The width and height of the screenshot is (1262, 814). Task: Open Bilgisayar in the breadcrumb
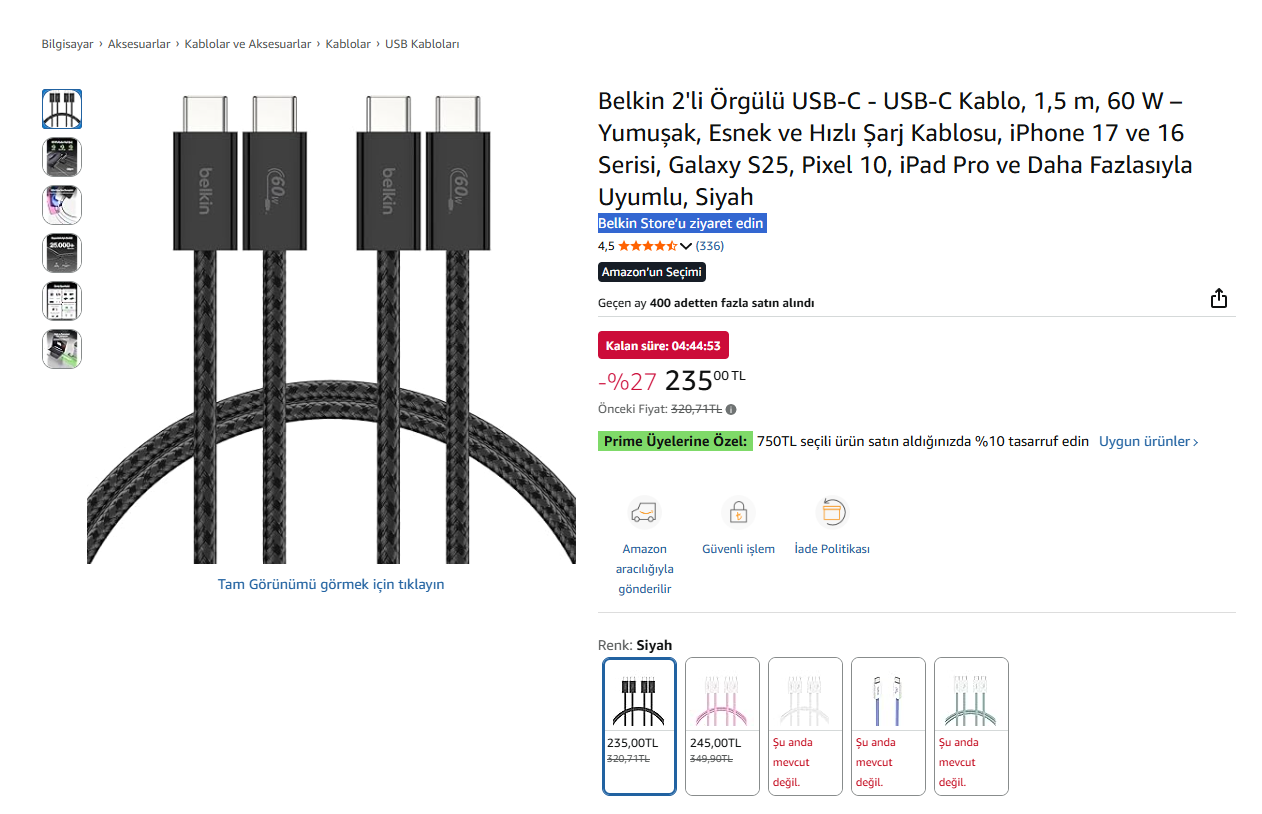pyautogui.click(x=67, y=44)
